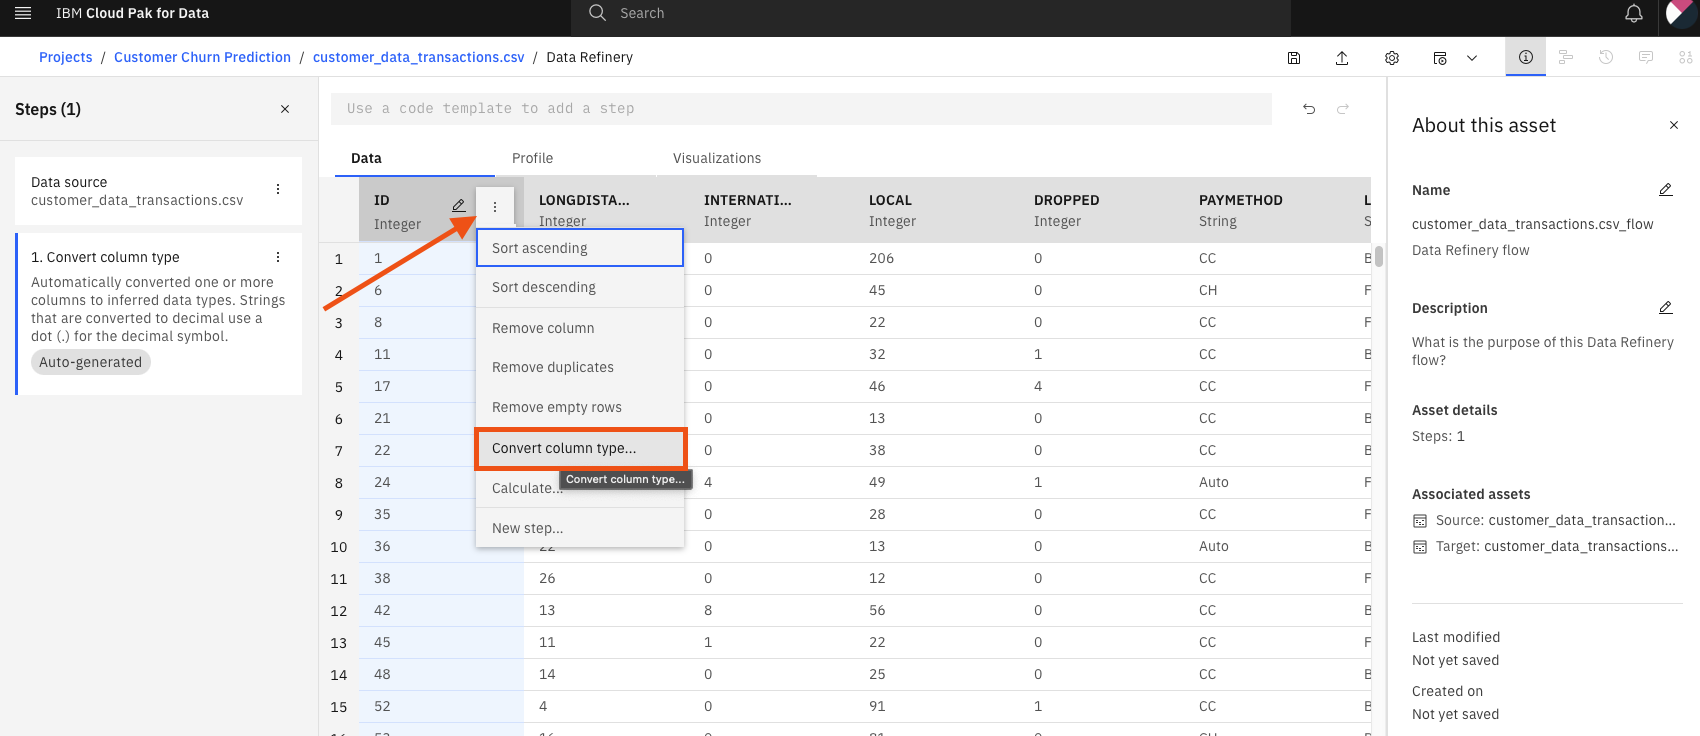The height and width of the screenshot is (736, 1700).
Task: Switch to the Visualizations tab
Action: pyautogui.click(x=737, y=158)
